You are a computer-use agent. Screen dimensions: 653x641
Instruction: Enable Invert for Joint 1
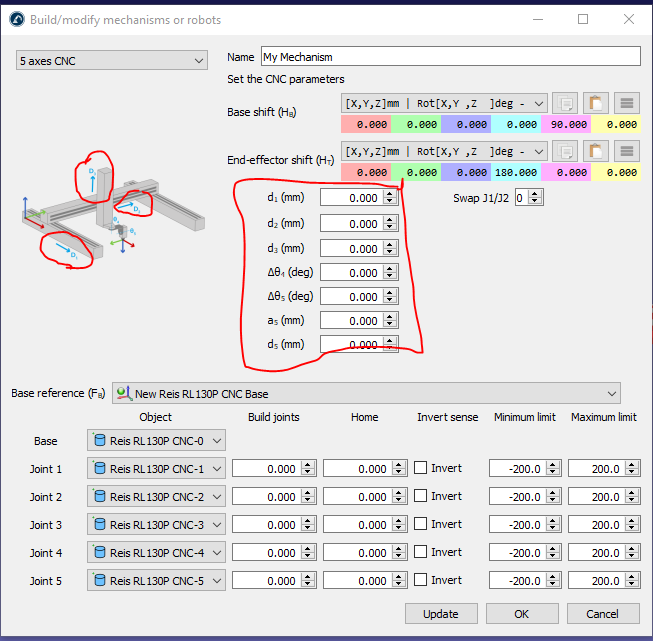[421, 468]
